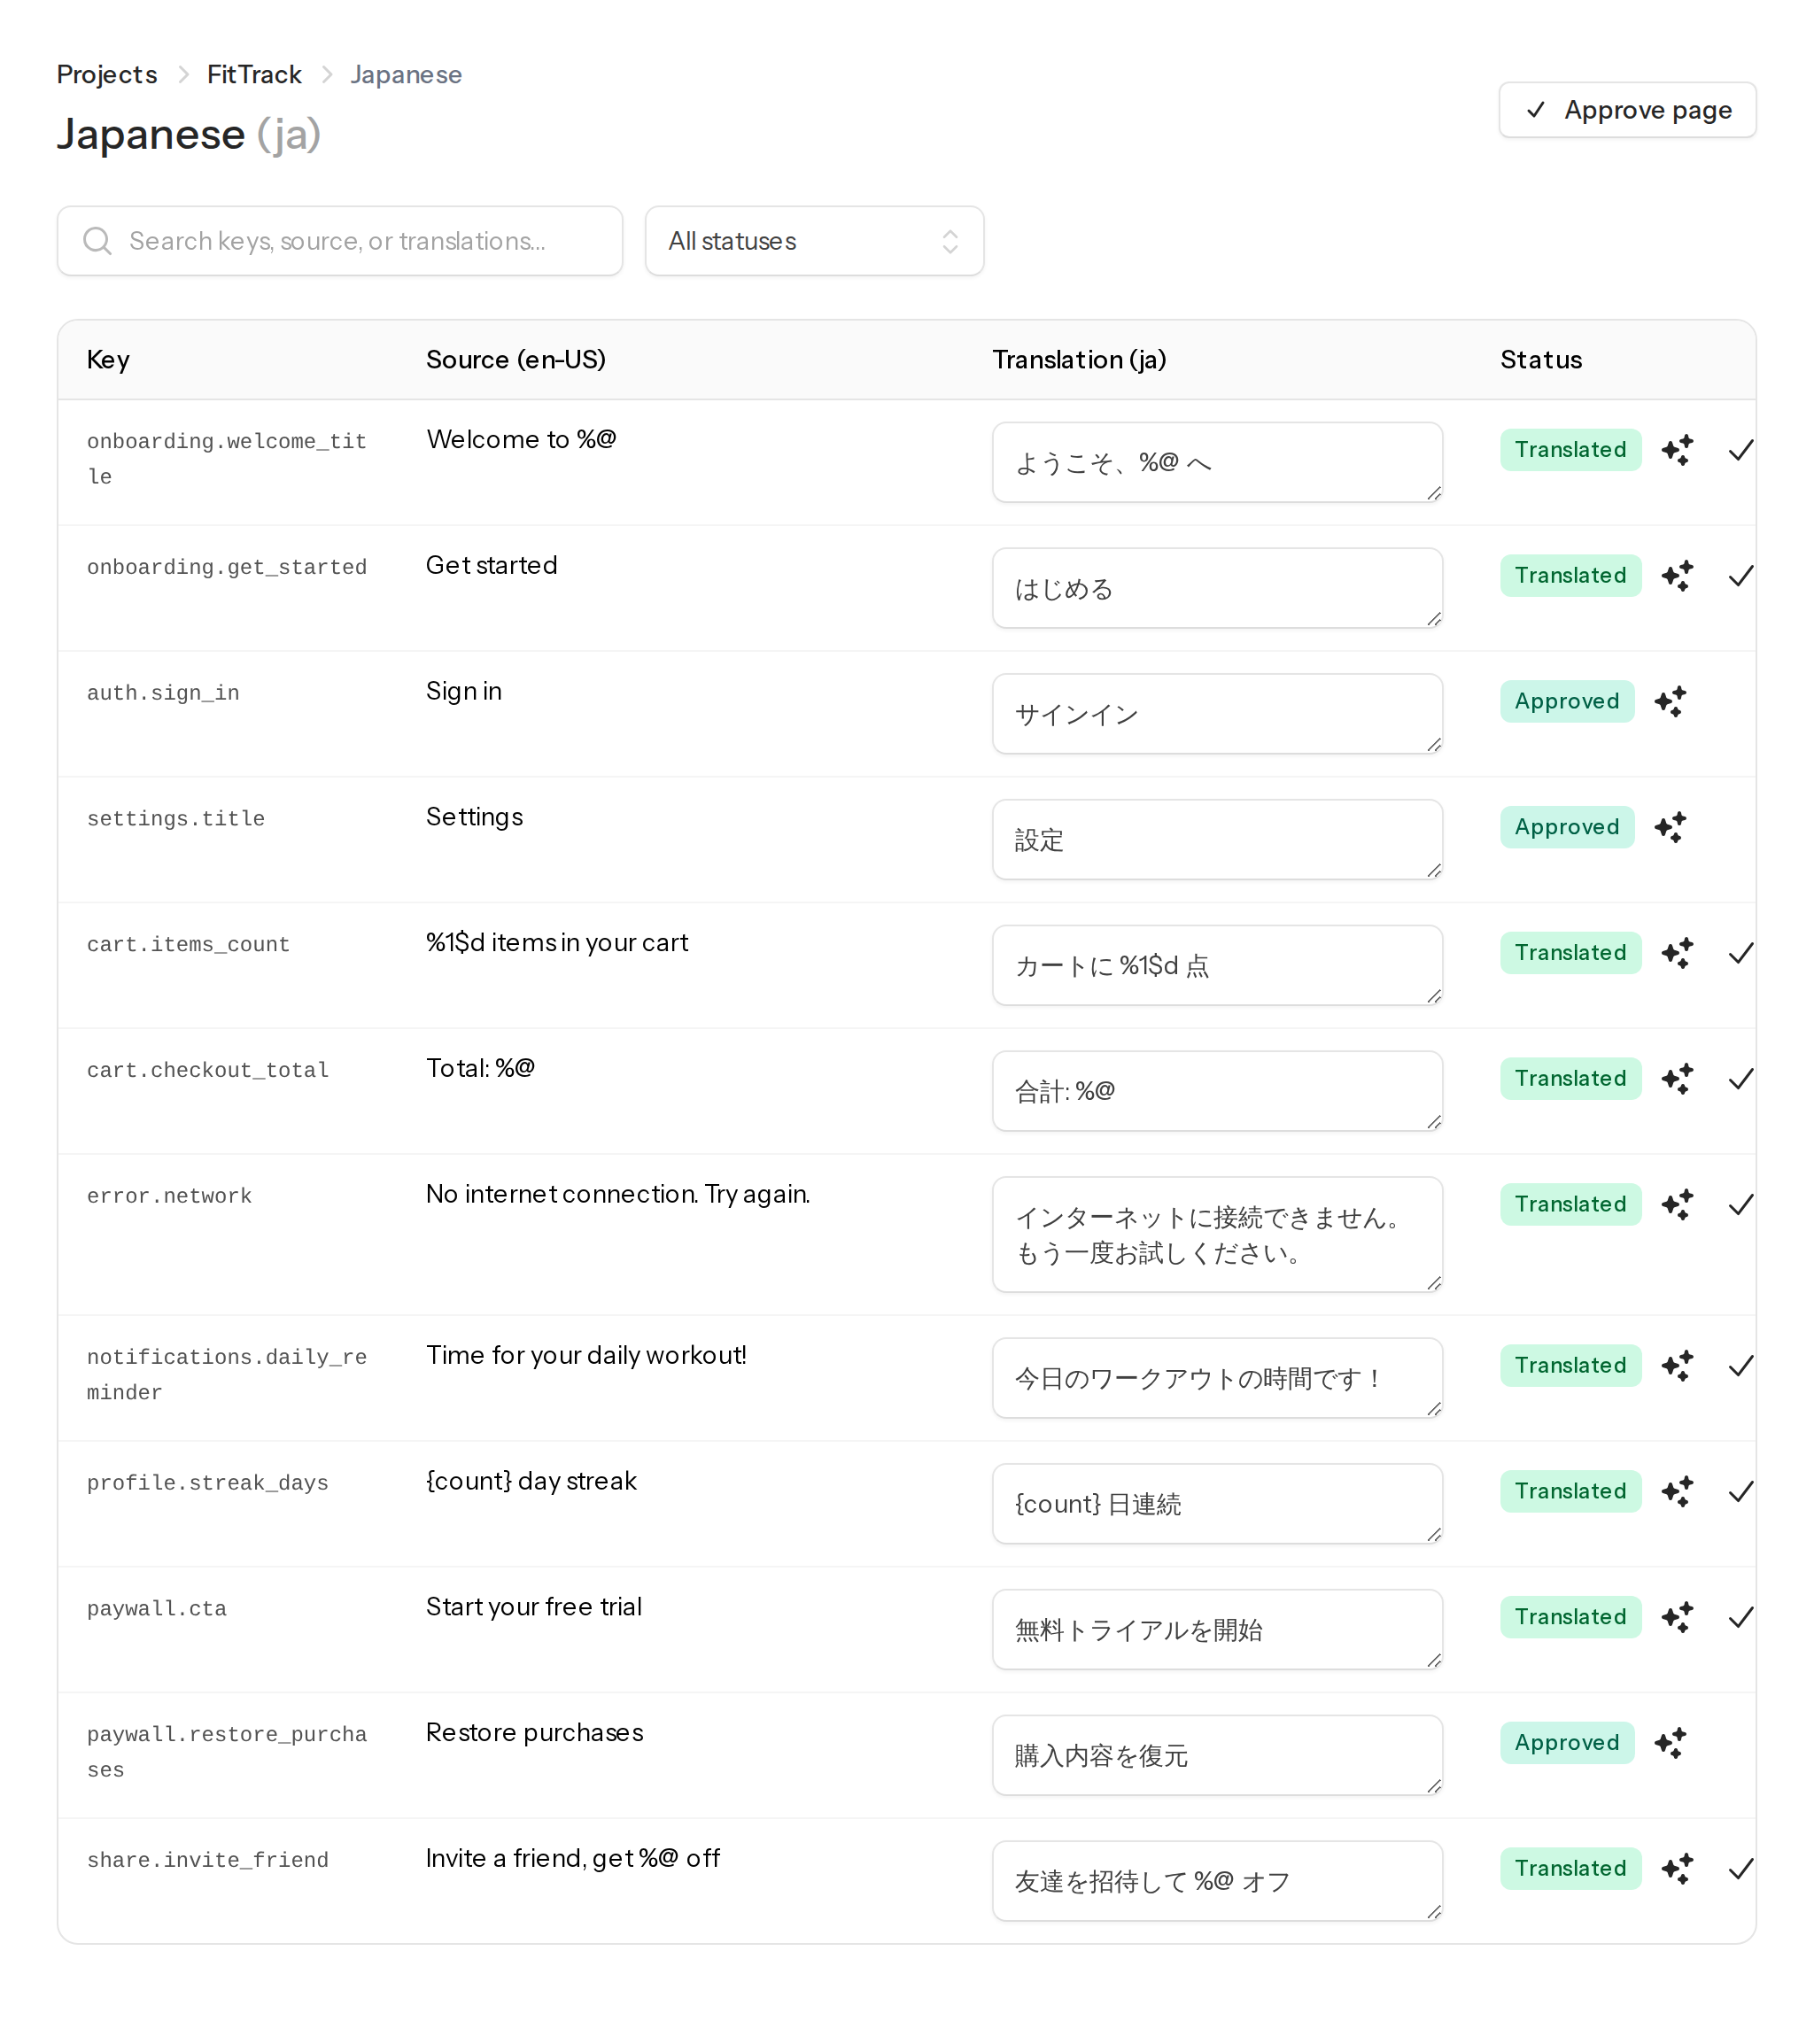This screenshot has width=1814, height=2044.
Task: Edit the カートに %1$d 点 translation field
Action: pyautogui.click(x=1217, y=965)
